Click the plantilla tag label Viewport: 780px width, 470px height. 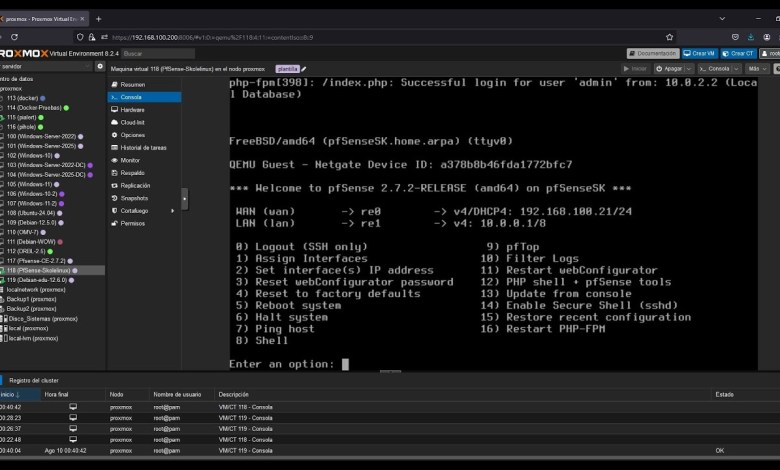pyautogui.click(x=288, y=69)
